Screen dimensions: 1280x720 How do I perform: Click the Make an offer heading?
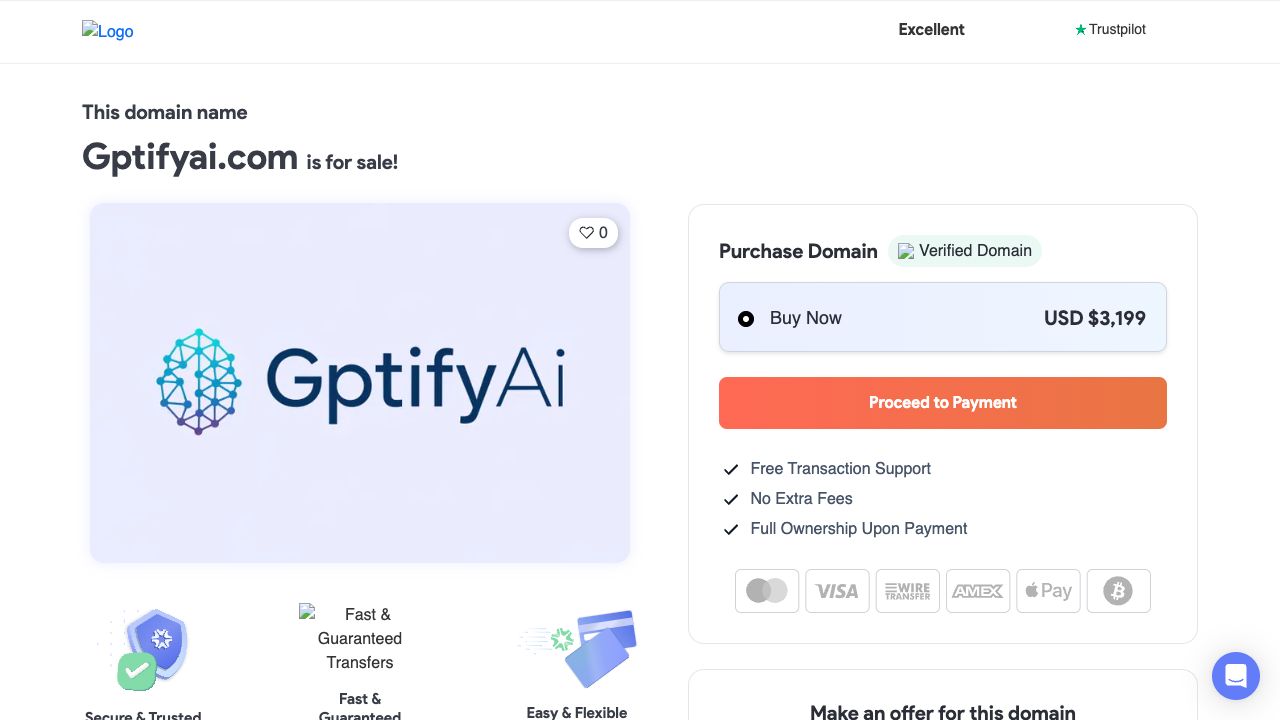pos(942,712)
